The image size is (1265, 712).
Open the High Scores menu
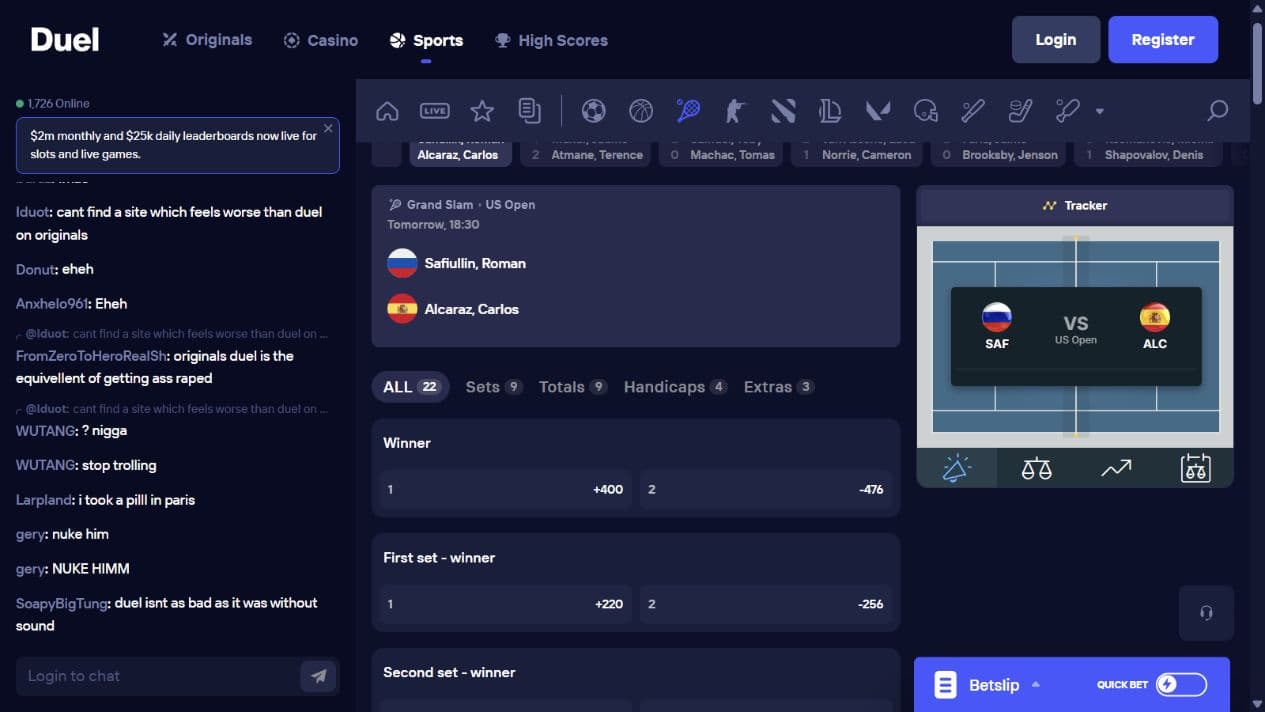coord(551,40)
